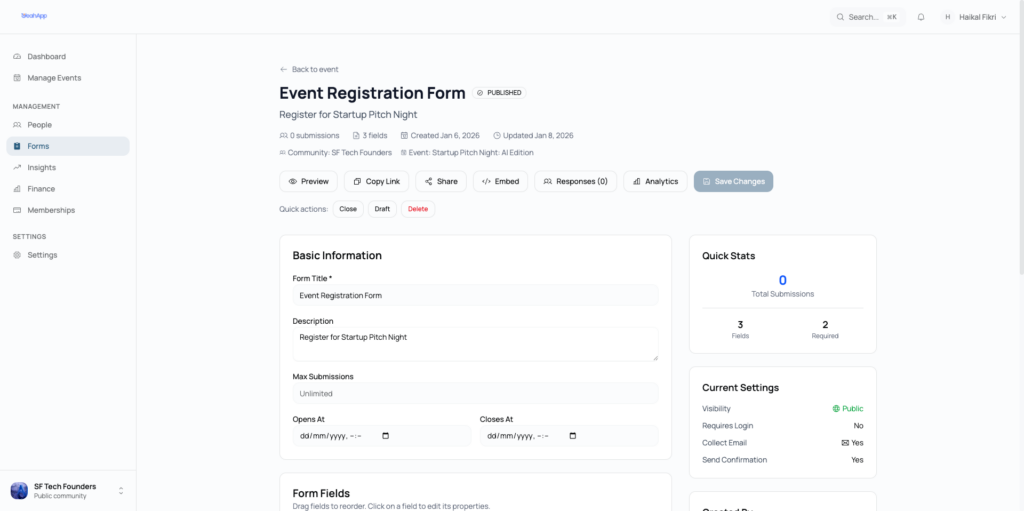
Task: Open Memberships in the sidebar
Action: [x=51, y=210]
